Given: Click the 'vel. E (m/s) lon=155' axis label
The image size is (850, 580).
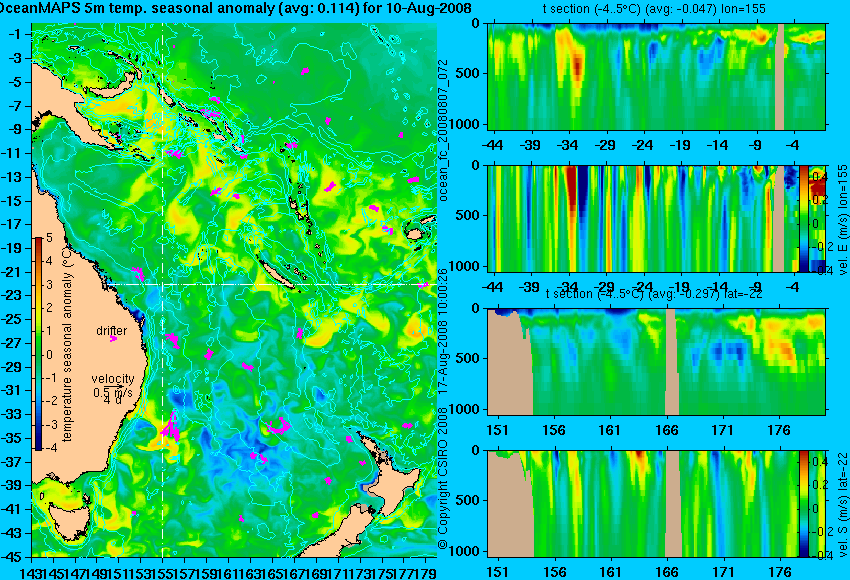Looking at the screenshot, I should click(x=842, y=220).
